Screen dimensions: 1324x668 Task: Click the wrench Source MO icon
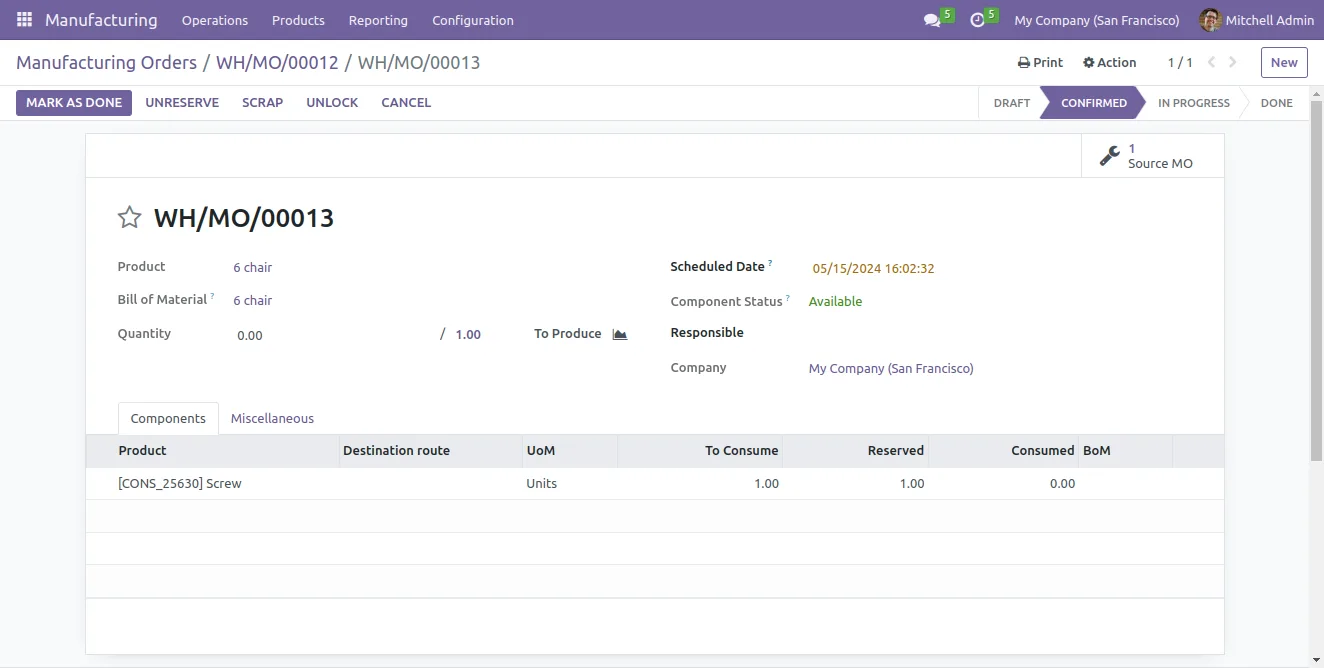(1109, 156)
